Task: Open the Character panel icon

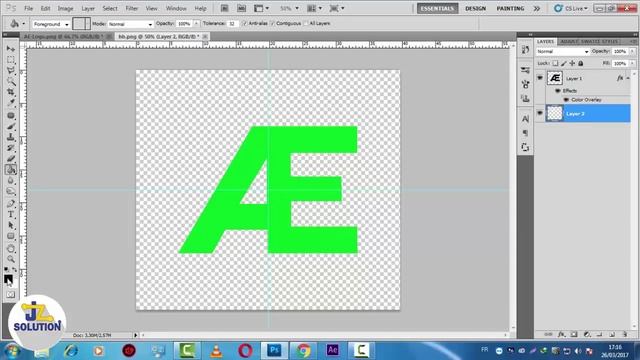Action: pos(525,119)
